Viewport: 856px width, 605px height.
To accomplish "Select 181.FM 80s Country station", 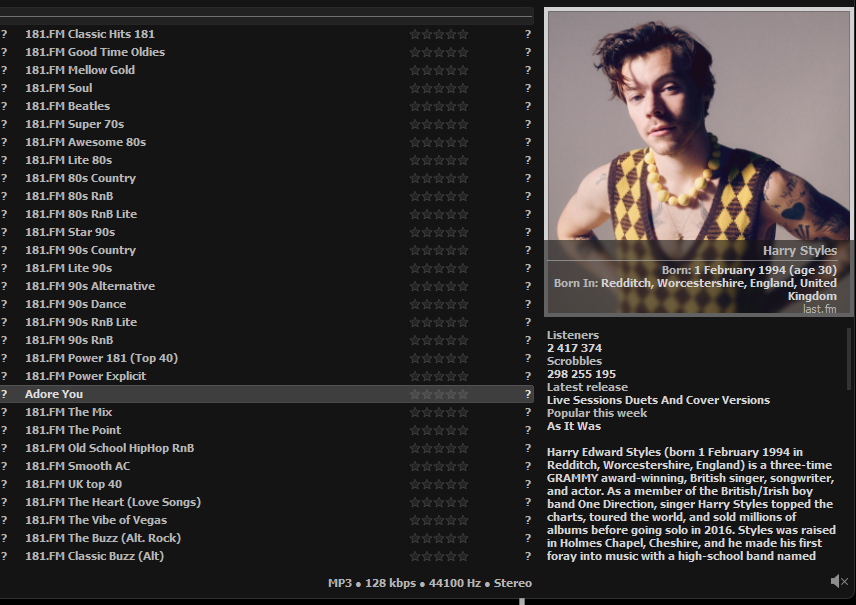I will click(267, 178).
